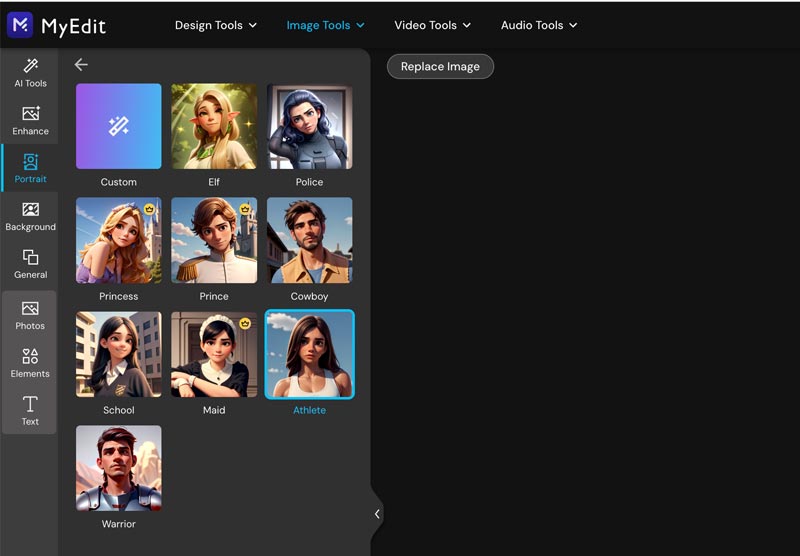Click the crown badge on Prince

(245, 209)
